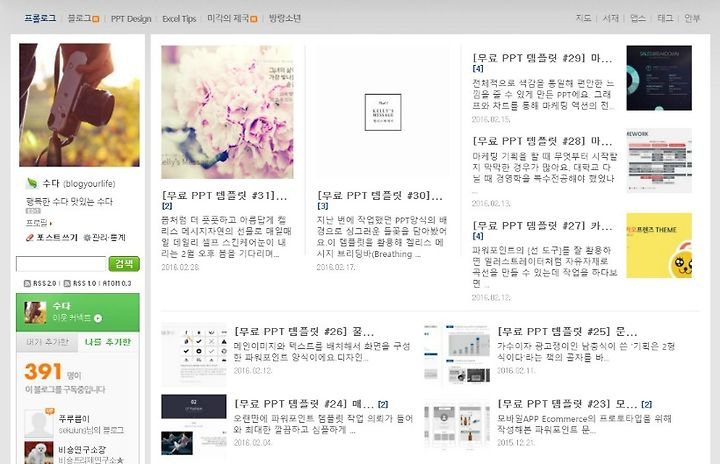Open 관리·통계 admin statistics link
The width and height of the screenshot is (720, 464).
point(105,238)
